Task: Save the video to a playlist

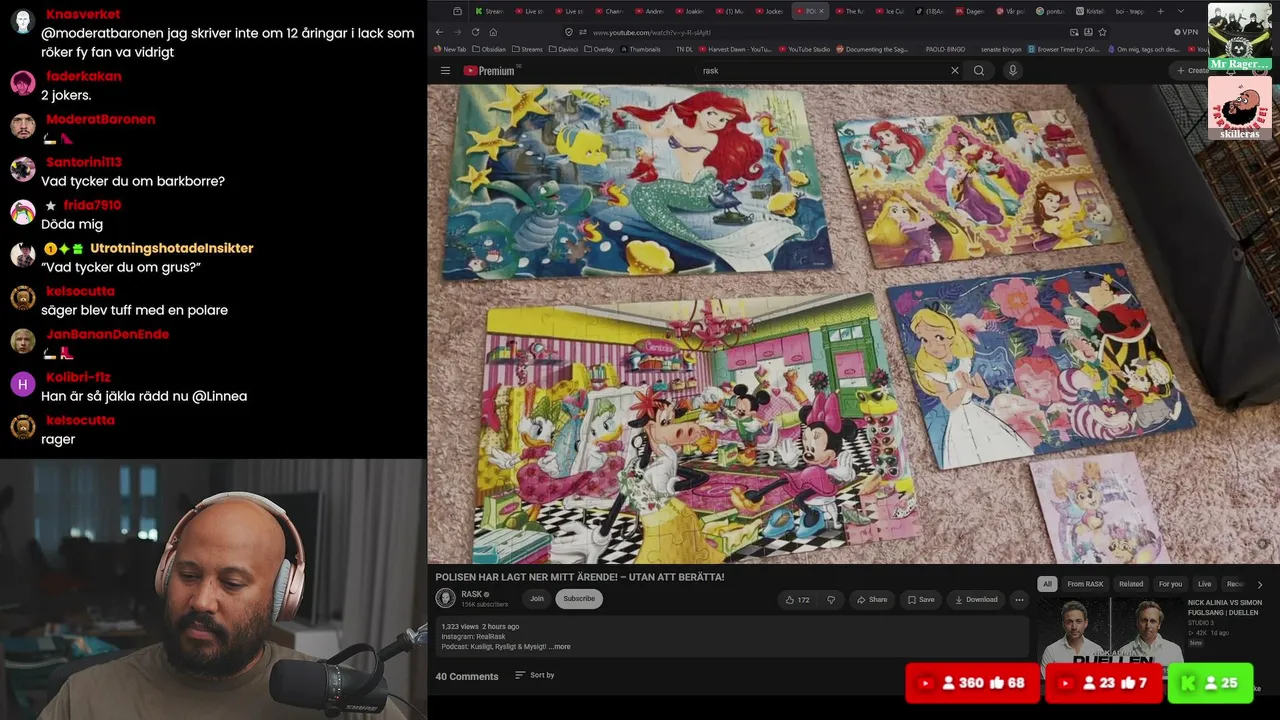Action: (921, 600)
